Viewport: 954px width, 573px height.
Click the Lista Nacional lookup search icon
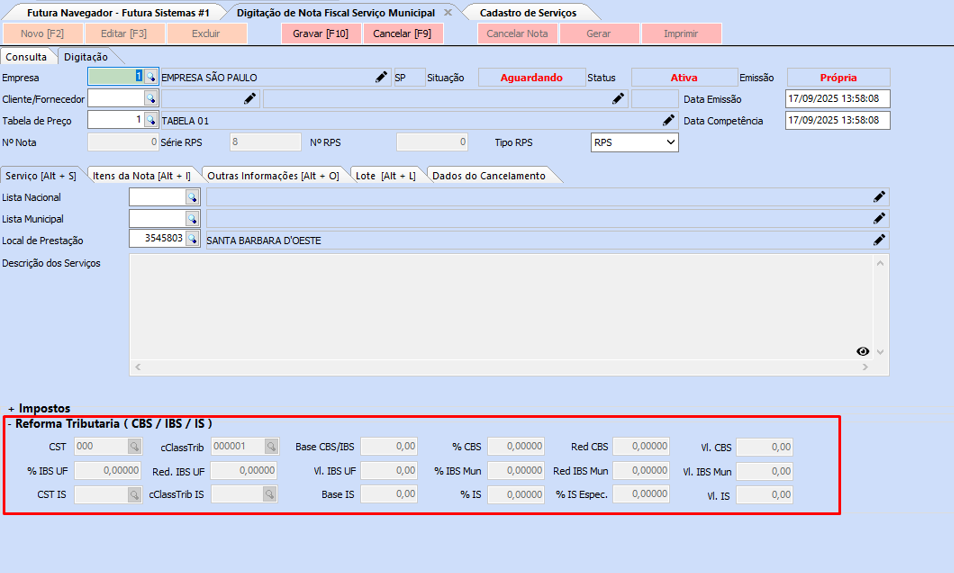pyautogui.click(x=192, y=197)
